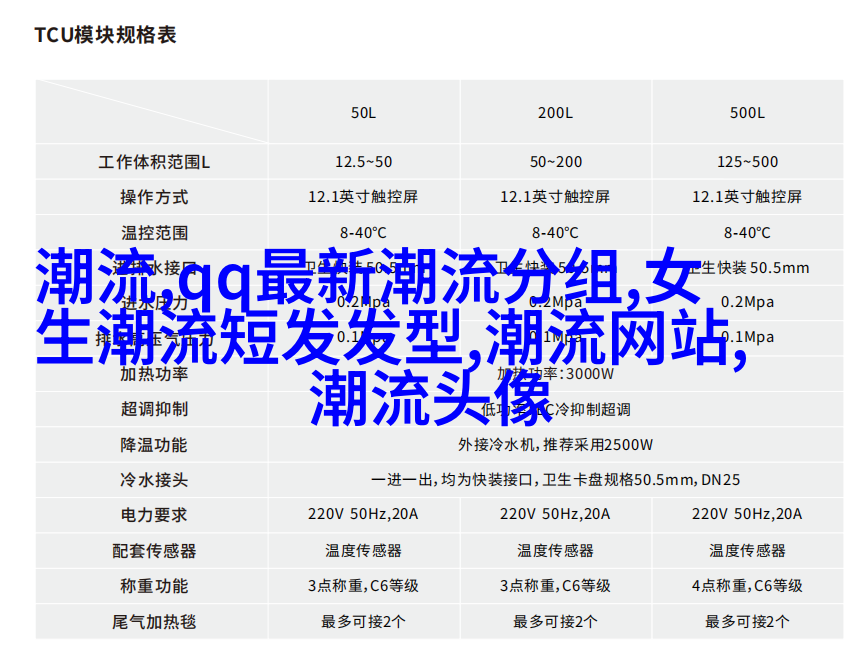This screenshot has width=861, height=660.
Task: Select the 50~200 volume cell
Action: [556, 162]
